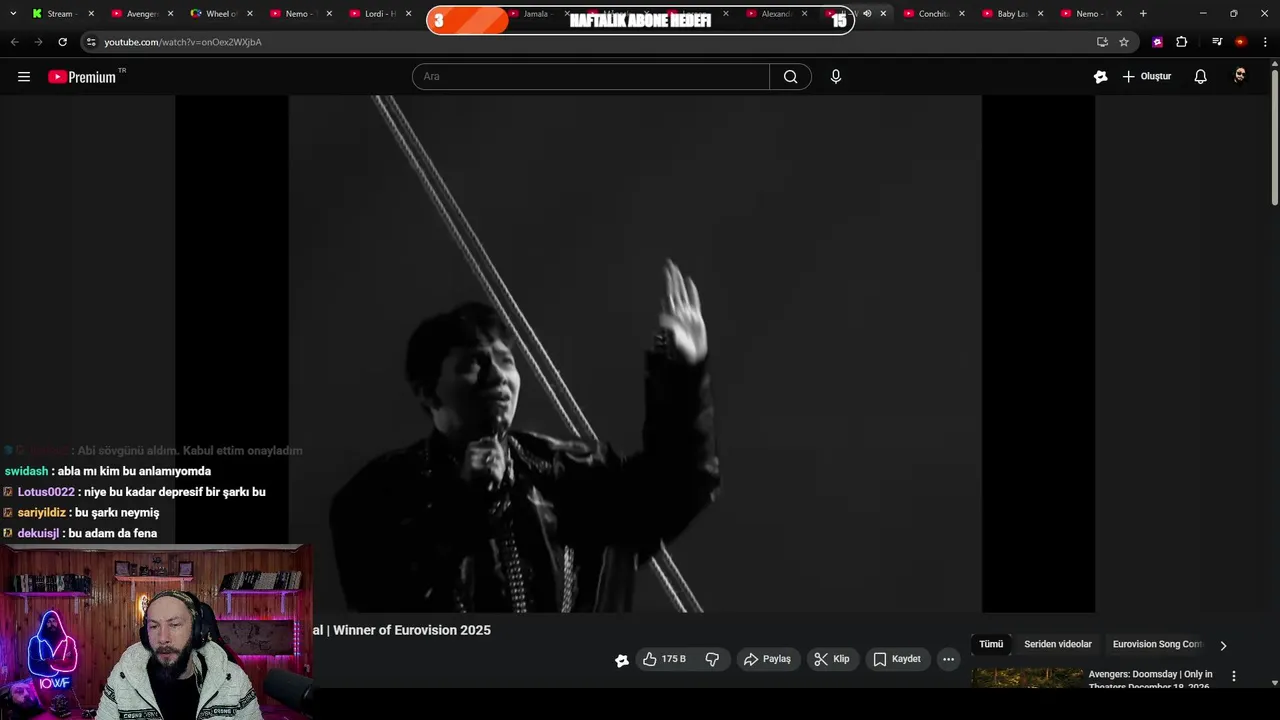Click chat username swidash
The height and width of the screenshot is (720, 1280).
pos(26,471)
